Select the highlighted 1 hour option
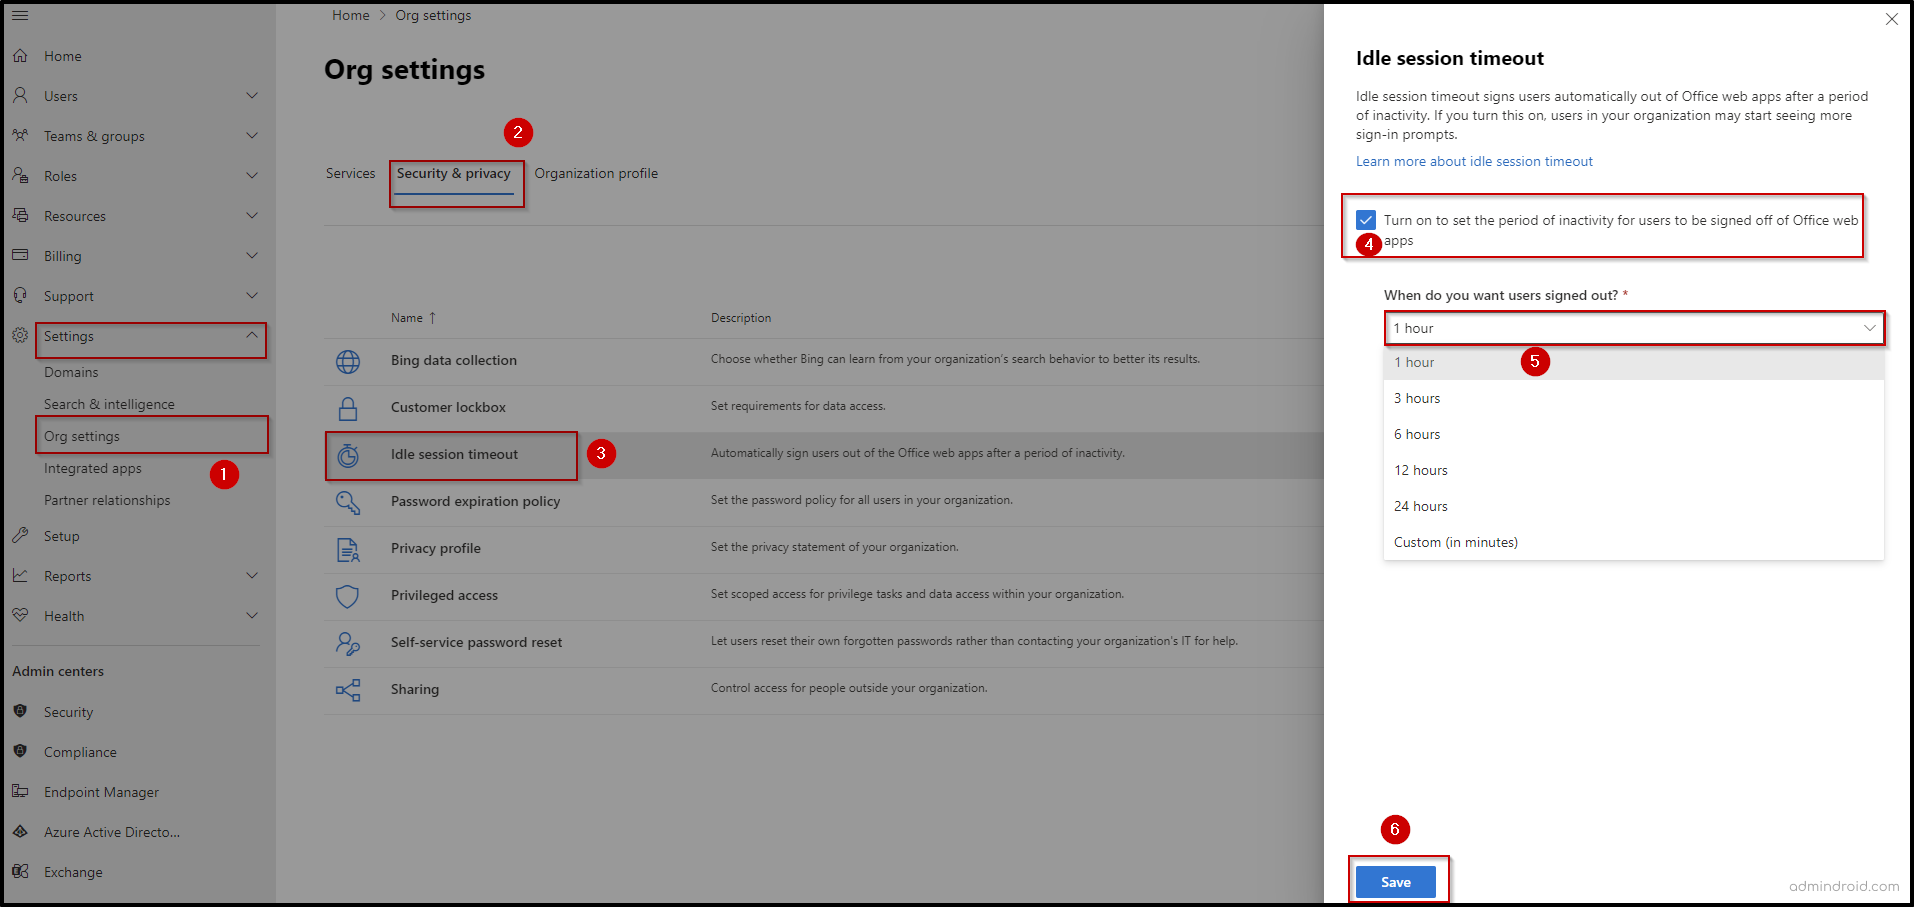The image size is (1914, 907). (x=1634, y=362)
